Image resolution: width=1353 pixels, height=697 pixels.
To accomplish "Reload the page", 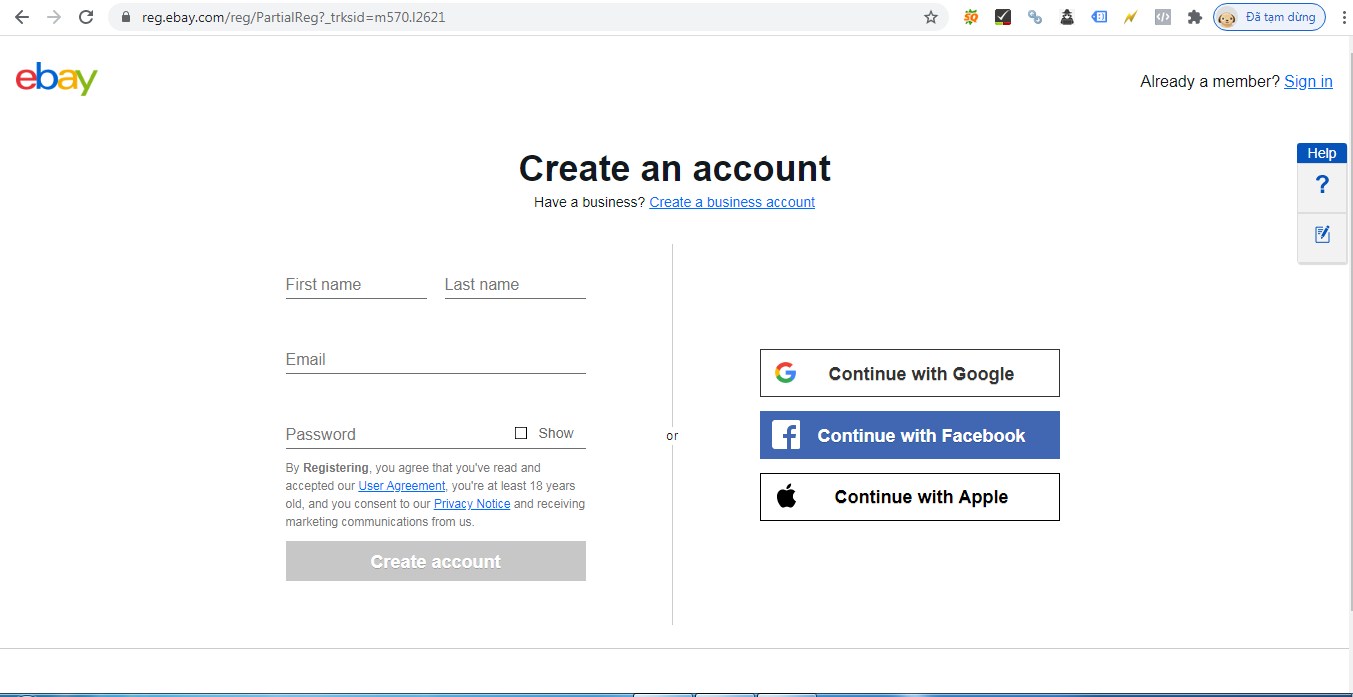I will click(86, 17).
